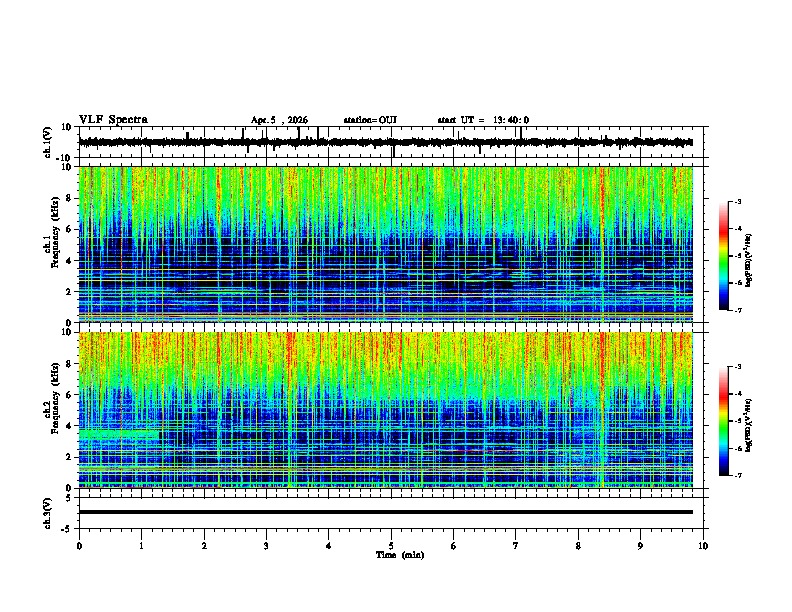This screenshot has width=792, height=612.
Task: Click the flat black ch.3 voltage trace
Action: pyautogui.click(x=385, y=512)
